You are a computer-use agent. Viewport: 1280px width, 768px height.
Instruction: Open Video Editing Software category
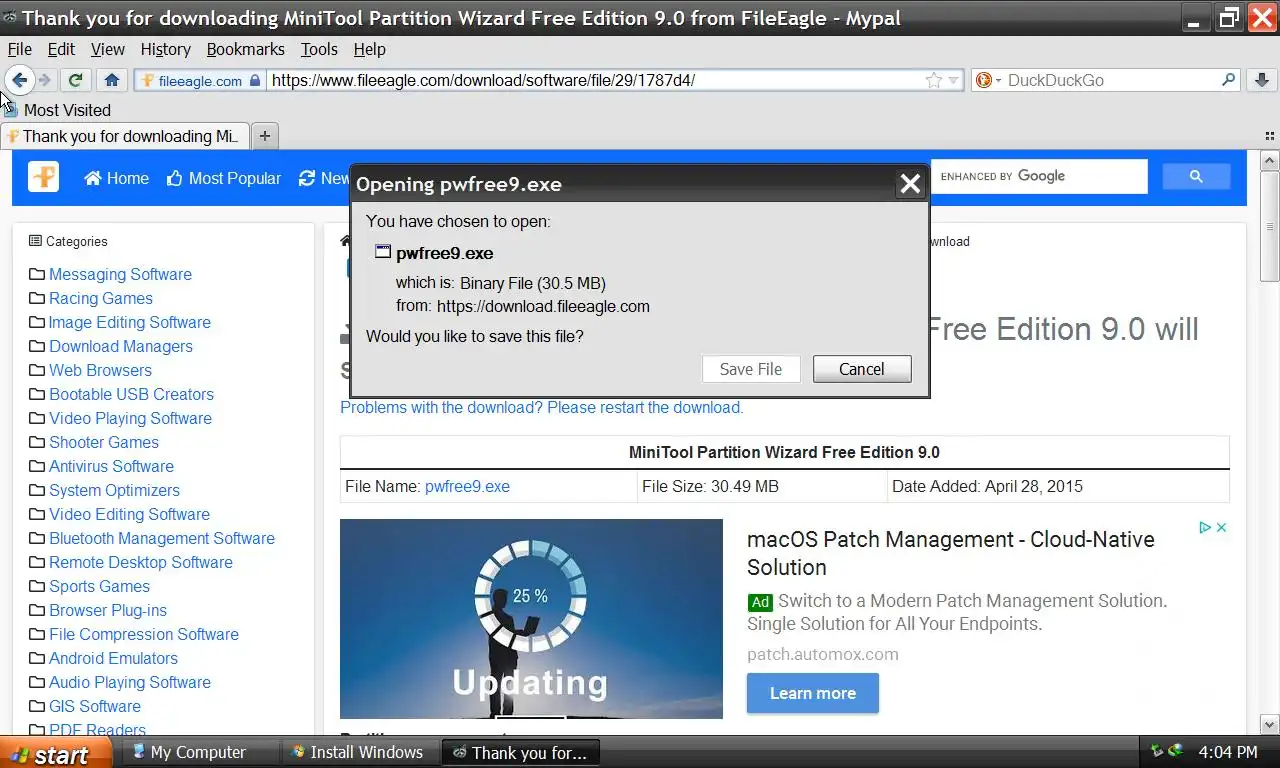(x=129, y=514)
